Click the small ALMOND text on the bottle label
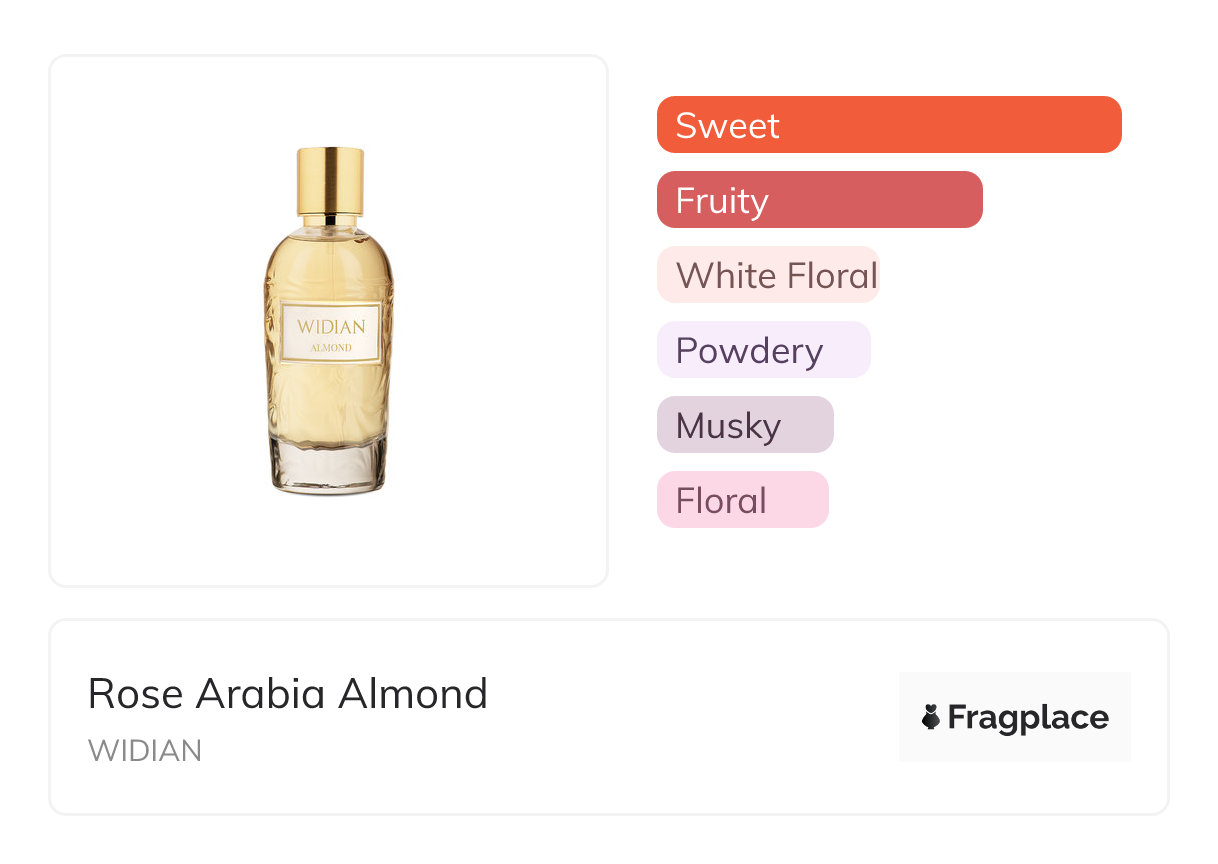Image resolution: width=1218 pixels, height=864 pixels. click(331, 347)
